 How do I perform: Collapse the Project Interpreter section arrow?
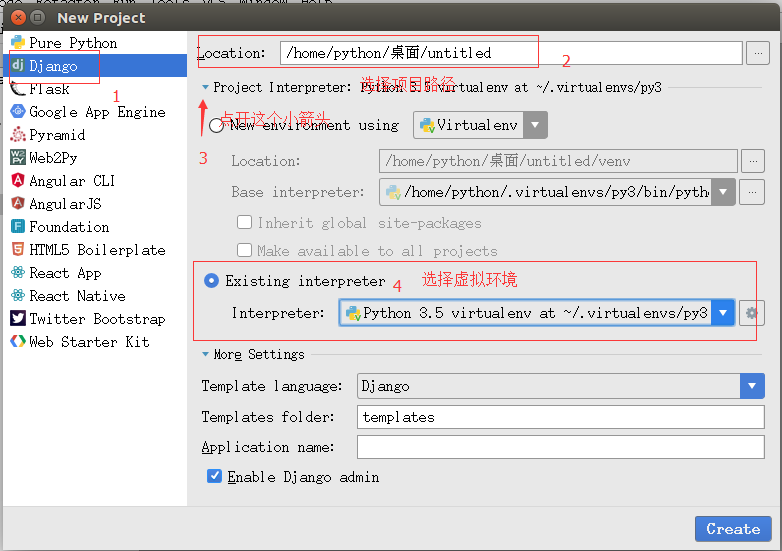tap(206, 88)
